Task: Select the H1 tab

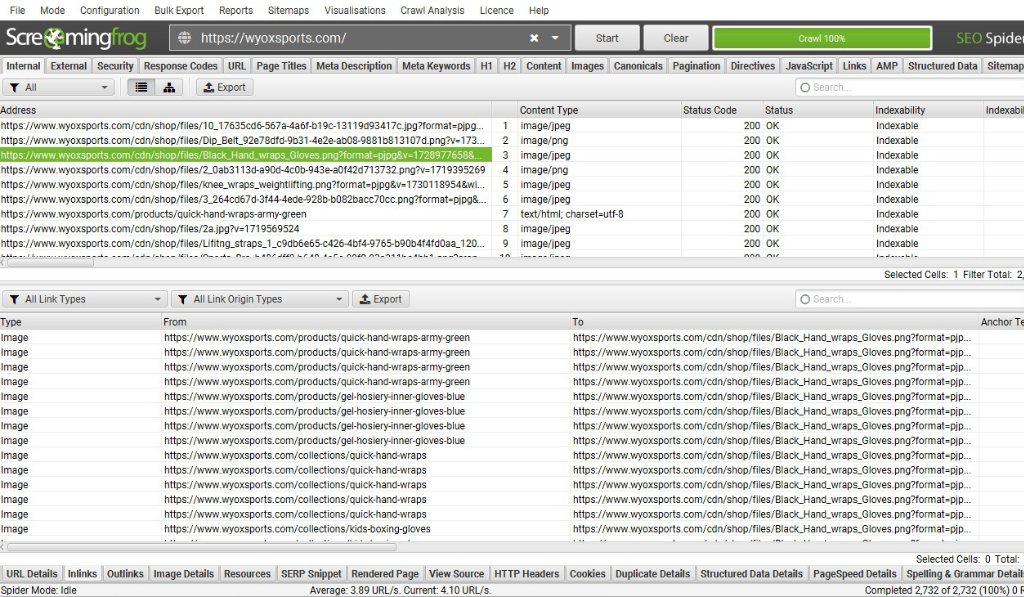Action: point(487,66)
